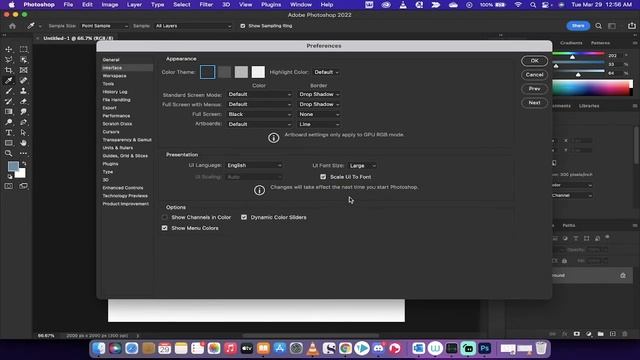Open Trash in the Dock
Viewport: 640px width, 360px height.
(541, 348)
